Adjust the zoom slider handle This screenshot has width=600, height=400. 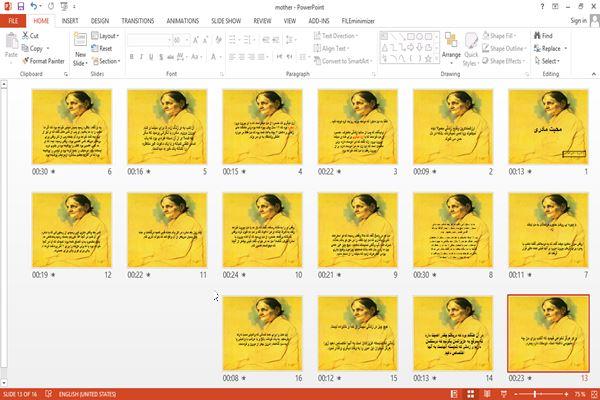point(535,394)
